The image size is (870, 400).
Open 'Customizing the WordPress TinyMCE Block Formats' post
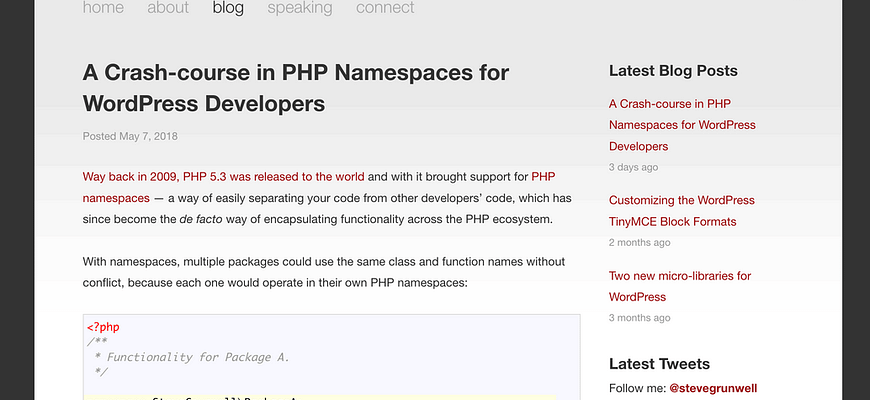pyautogui.click(x=682, y=211)
